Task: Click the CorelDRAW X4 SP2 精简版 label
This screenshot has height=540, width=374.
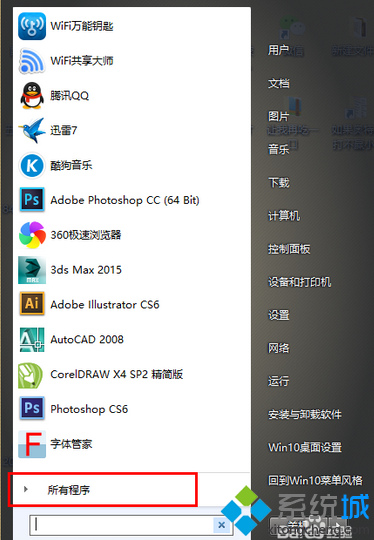Action: (x=116, y=374)
